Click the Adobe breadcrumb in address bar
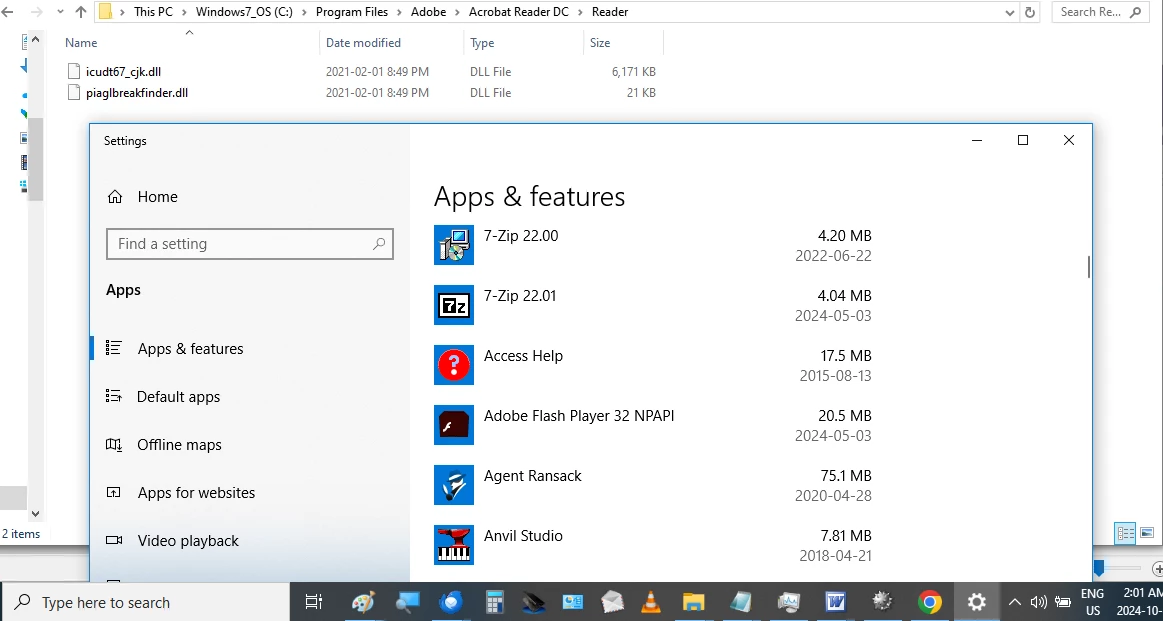This screenshot has width=1163, height=621. click(429, 12)
